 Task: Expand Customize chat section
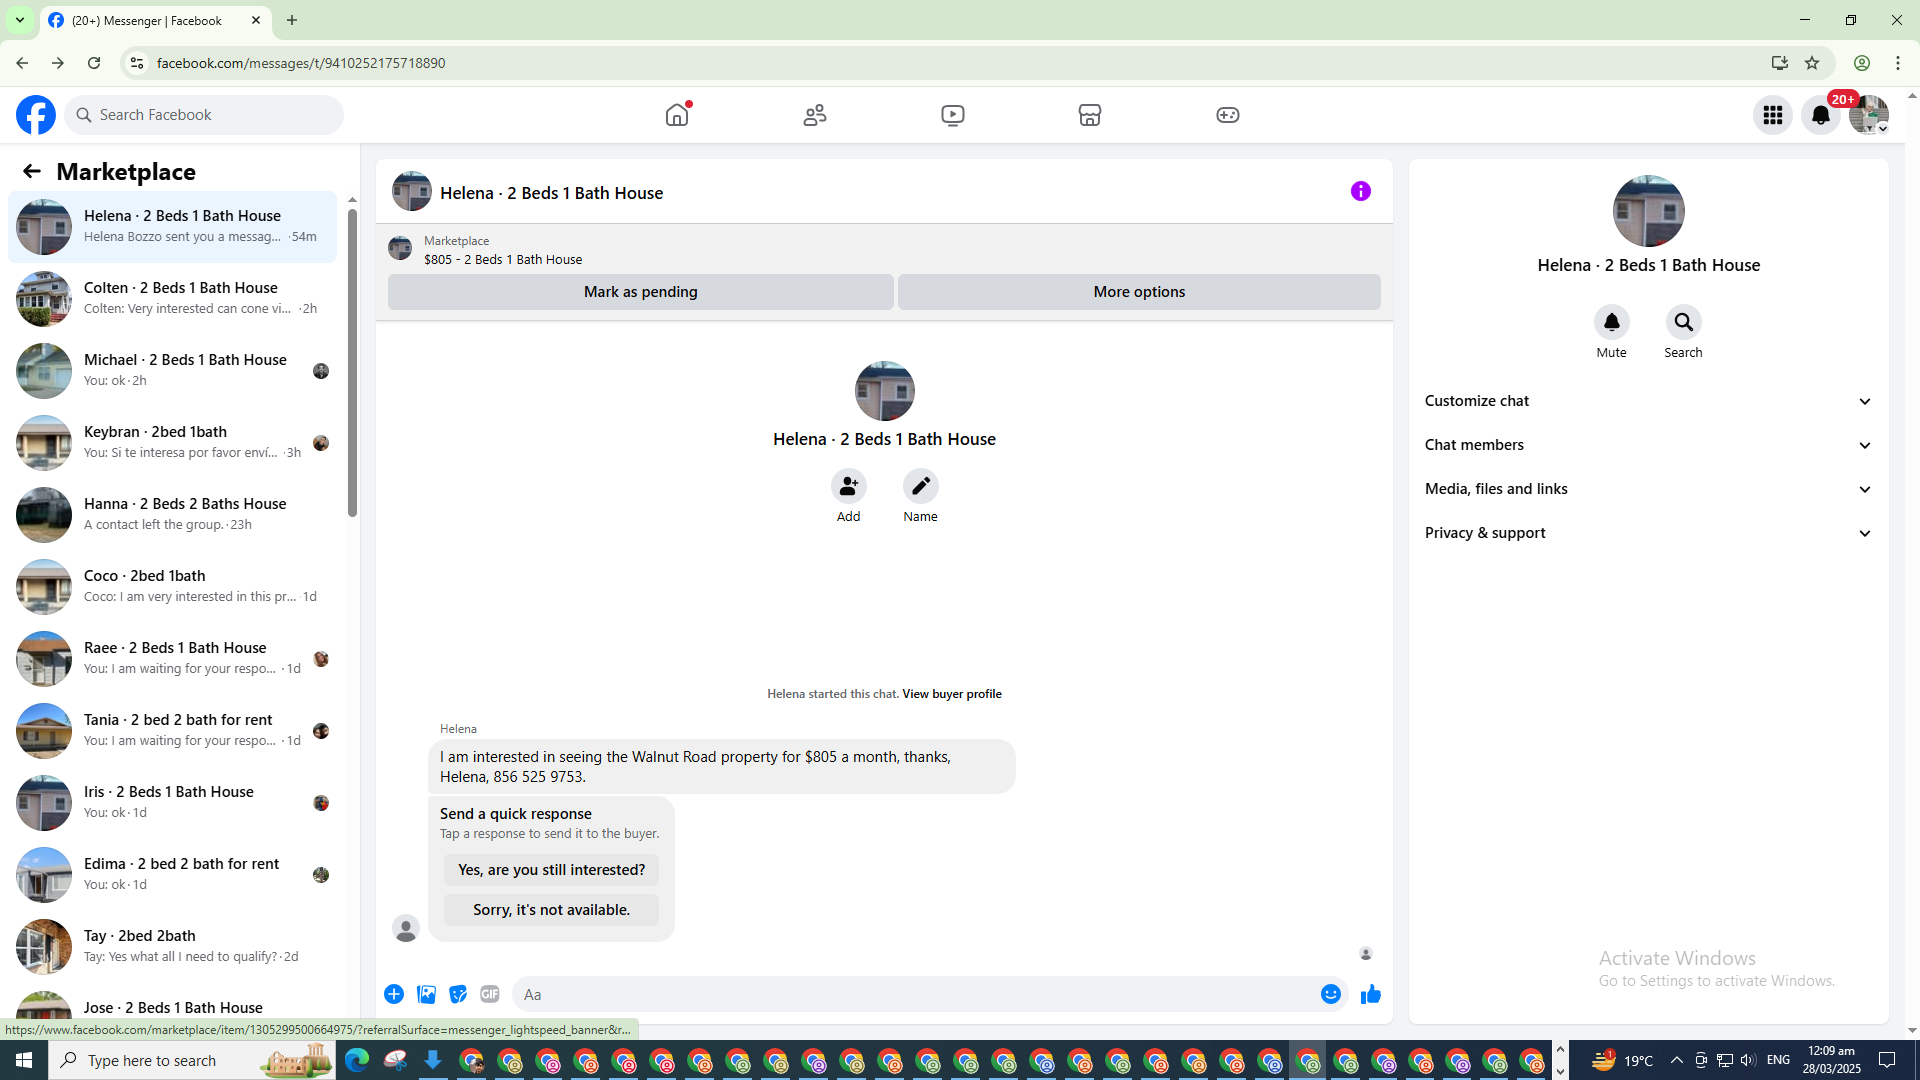point(1649,401)
